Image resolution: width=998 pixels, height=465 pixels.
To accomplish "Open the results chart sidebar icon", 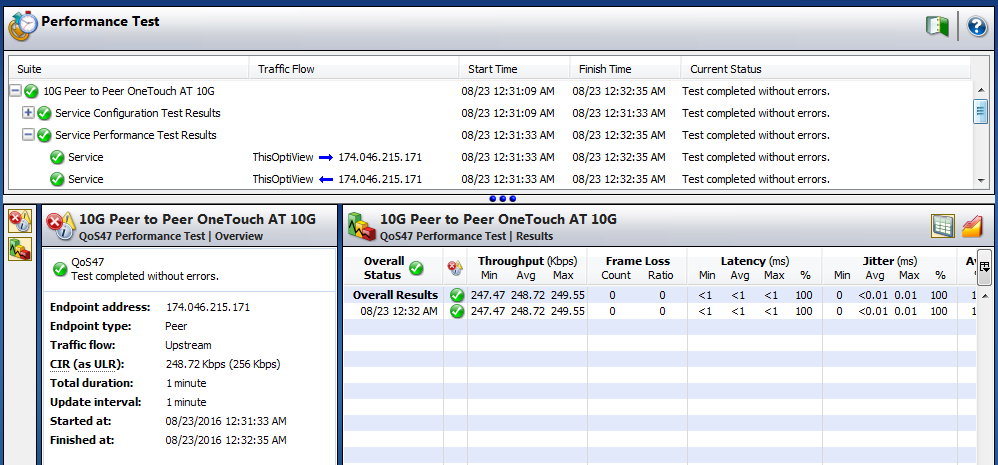I will [19, 250].
